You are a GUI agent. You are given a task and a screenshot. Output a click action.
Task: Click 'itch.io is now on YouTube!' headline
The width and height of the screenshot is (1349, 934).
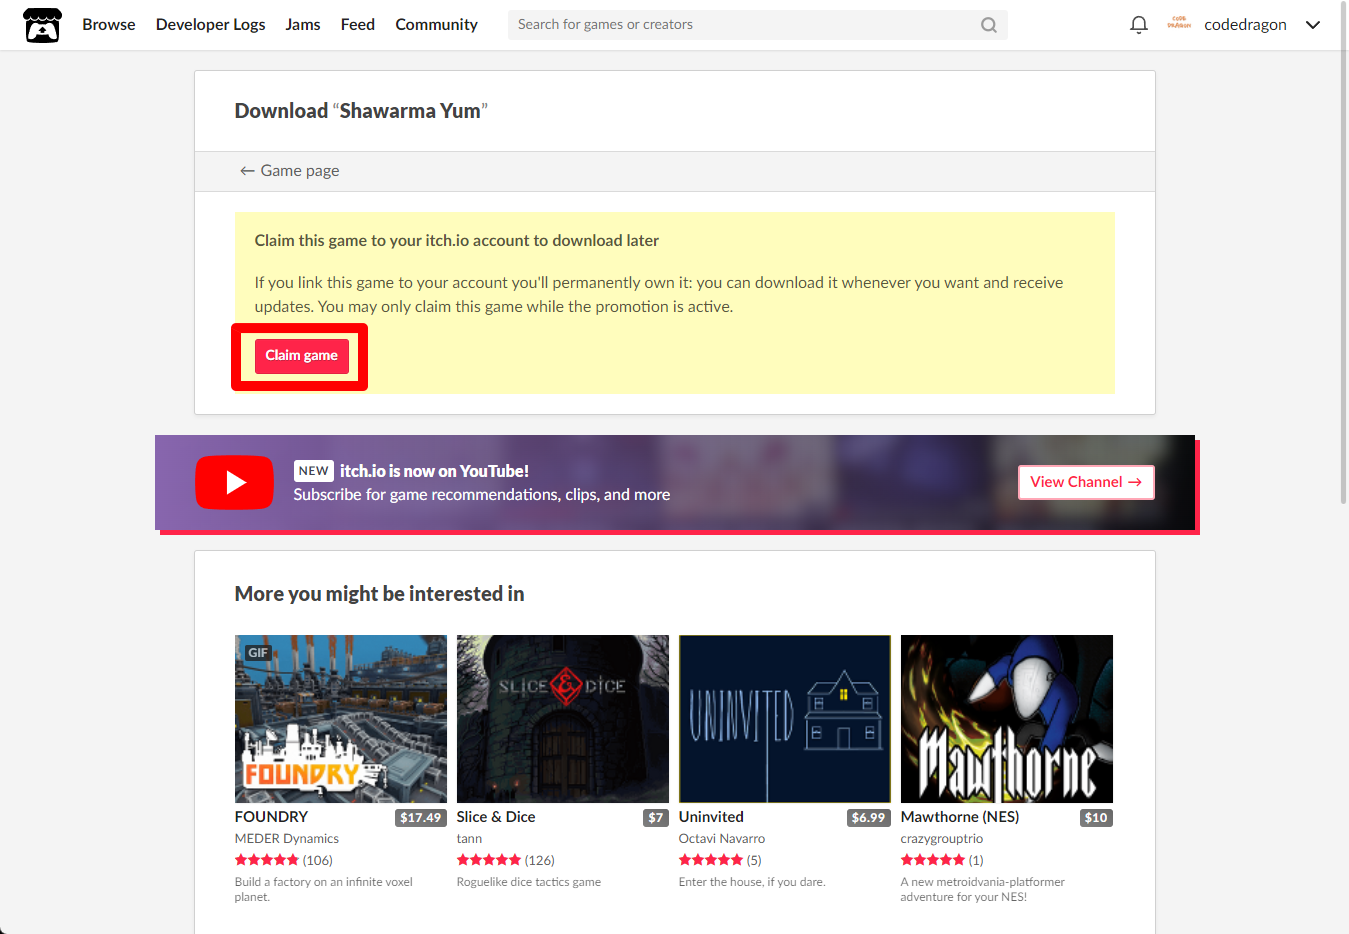[434, 471]
